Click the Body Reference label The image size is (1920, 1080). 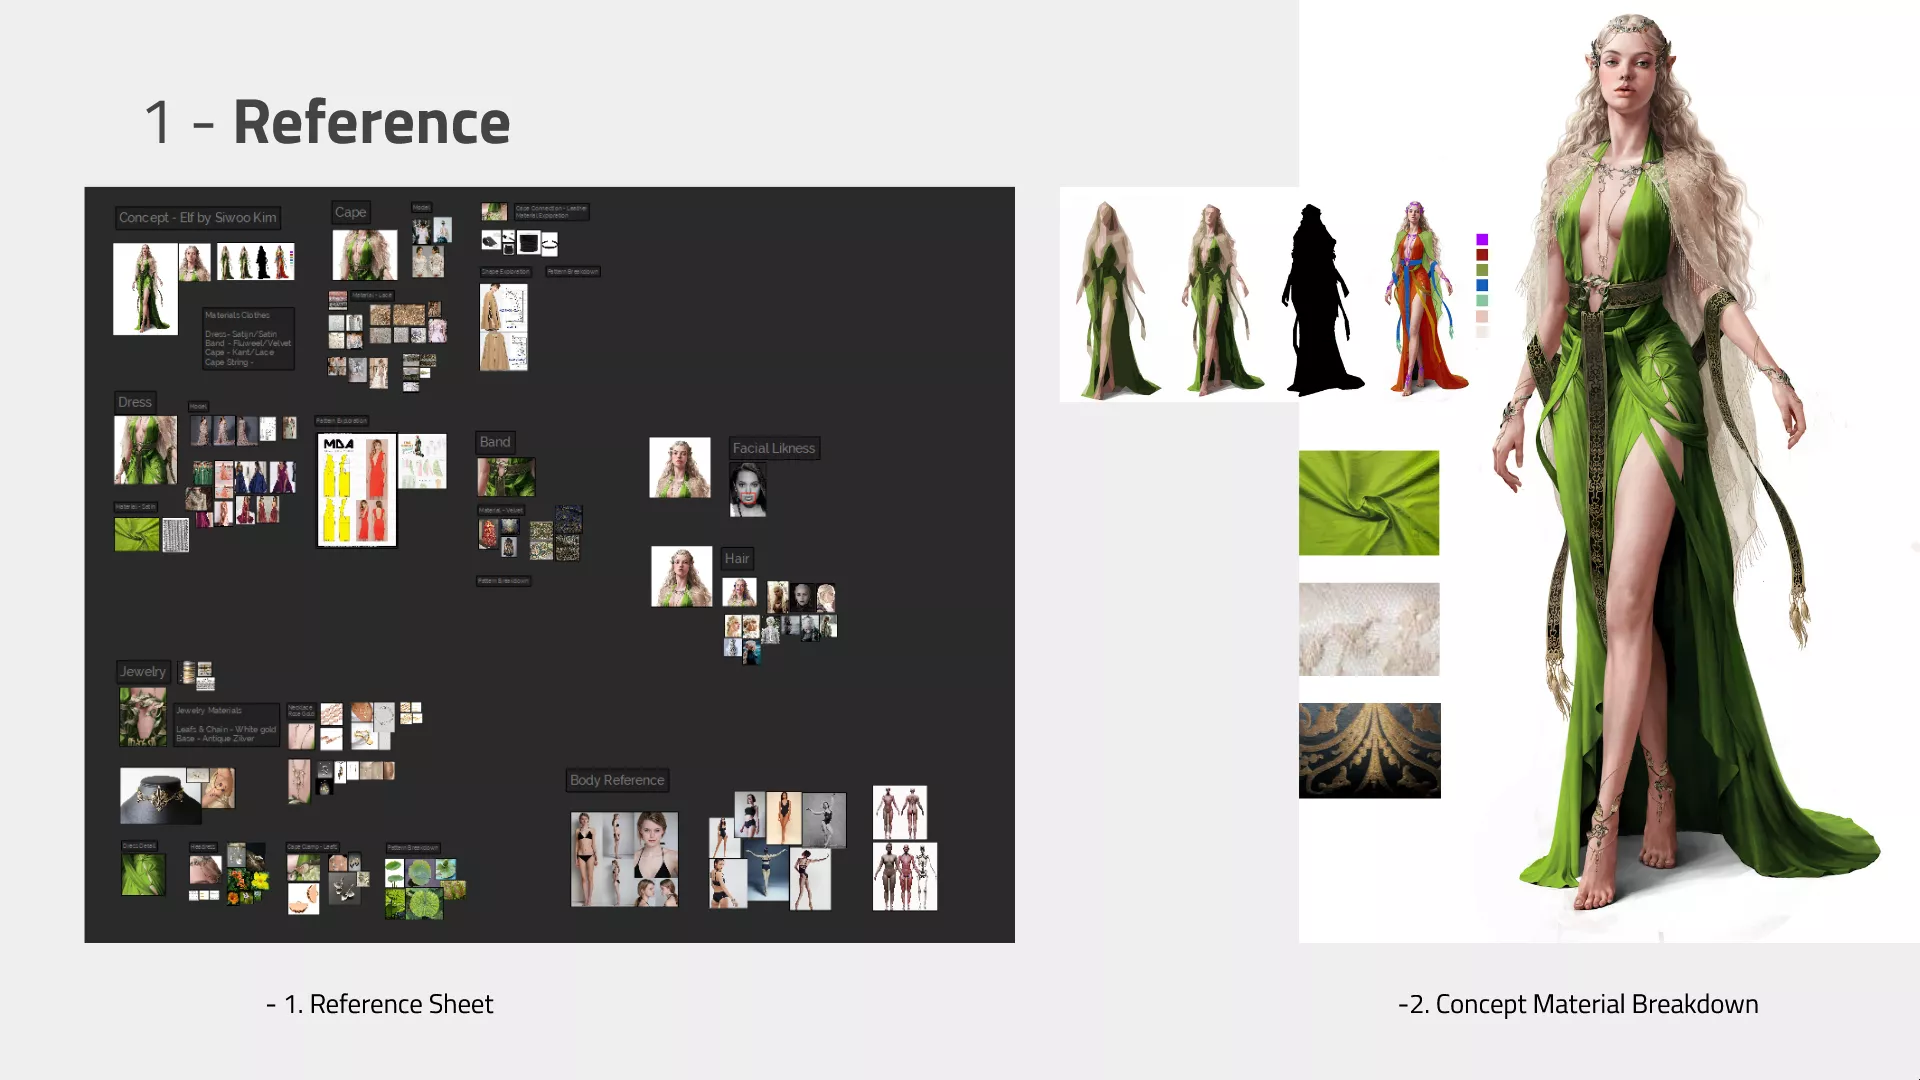click(616, 780)
